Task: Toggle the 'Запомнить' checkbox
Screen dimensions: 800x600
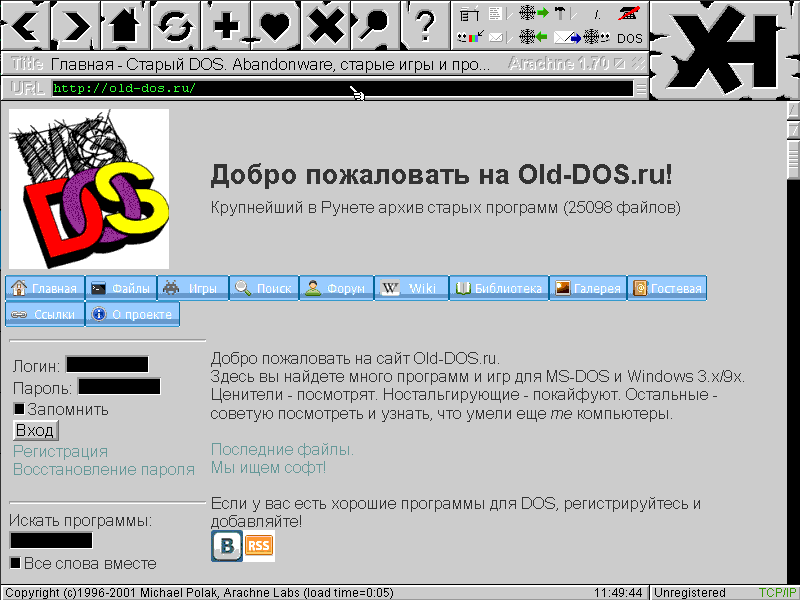Action: (x=19, y=409)
